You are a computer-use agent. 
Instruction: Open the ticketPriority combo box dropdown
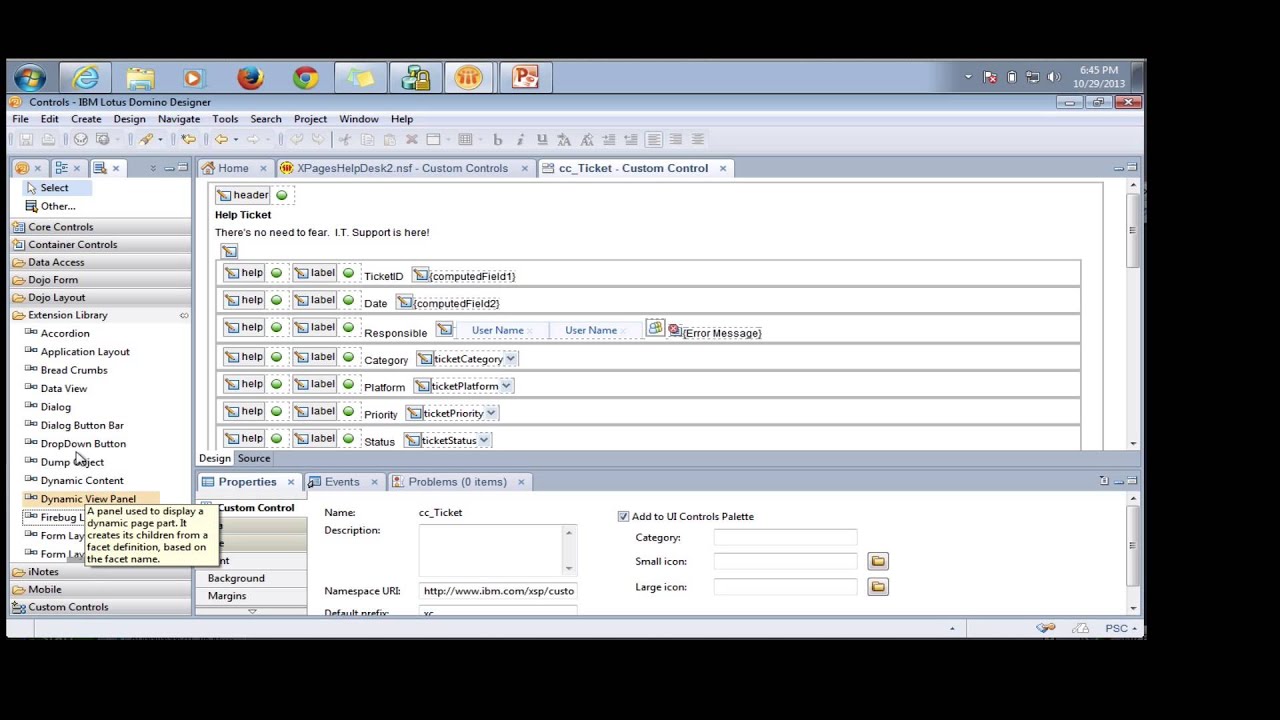[491, 412]
